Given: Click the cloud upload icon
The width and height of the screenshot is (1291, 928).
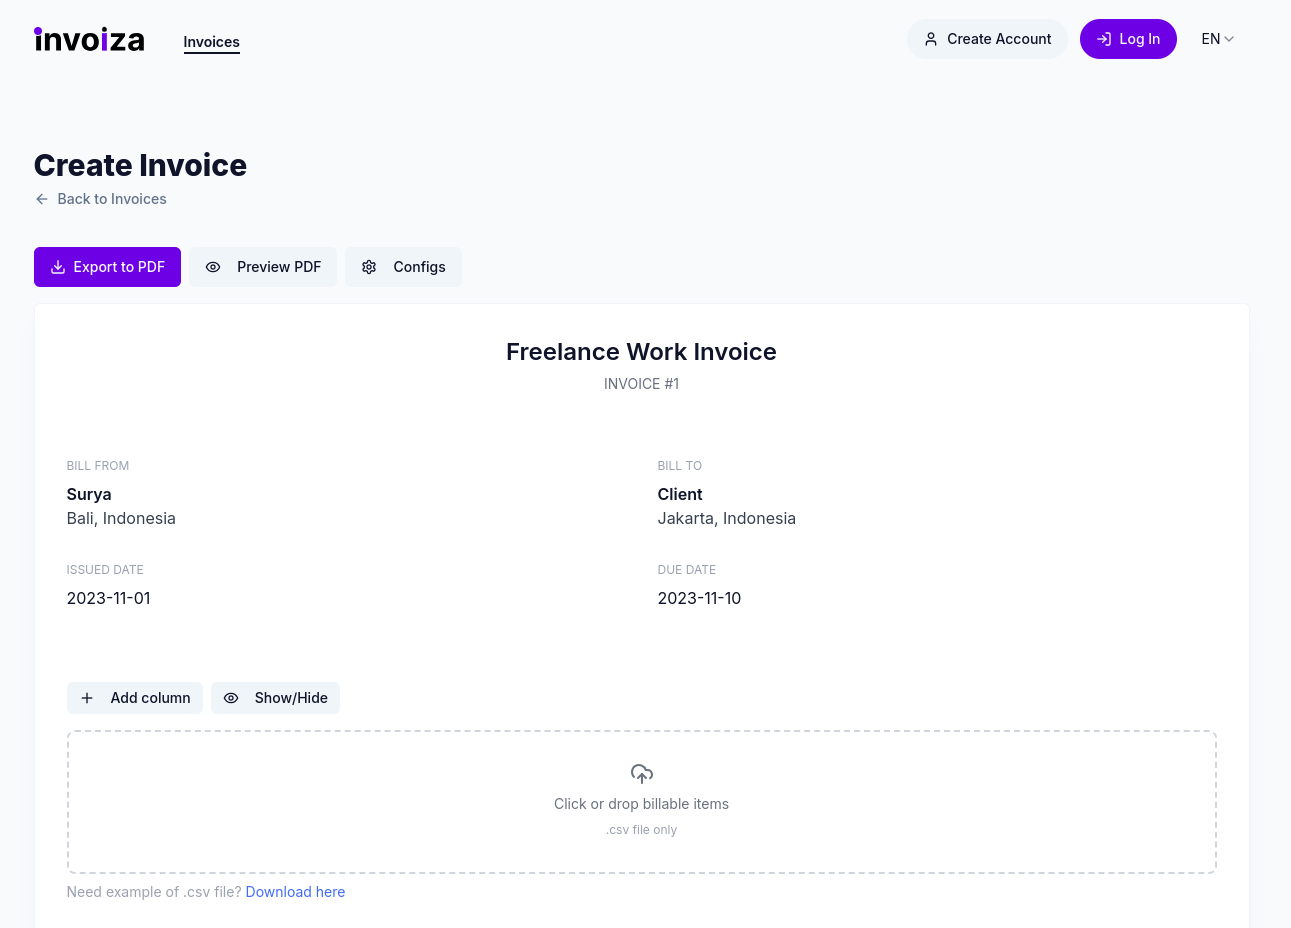Looking at the screenshot, I should [x=642, y=773].
